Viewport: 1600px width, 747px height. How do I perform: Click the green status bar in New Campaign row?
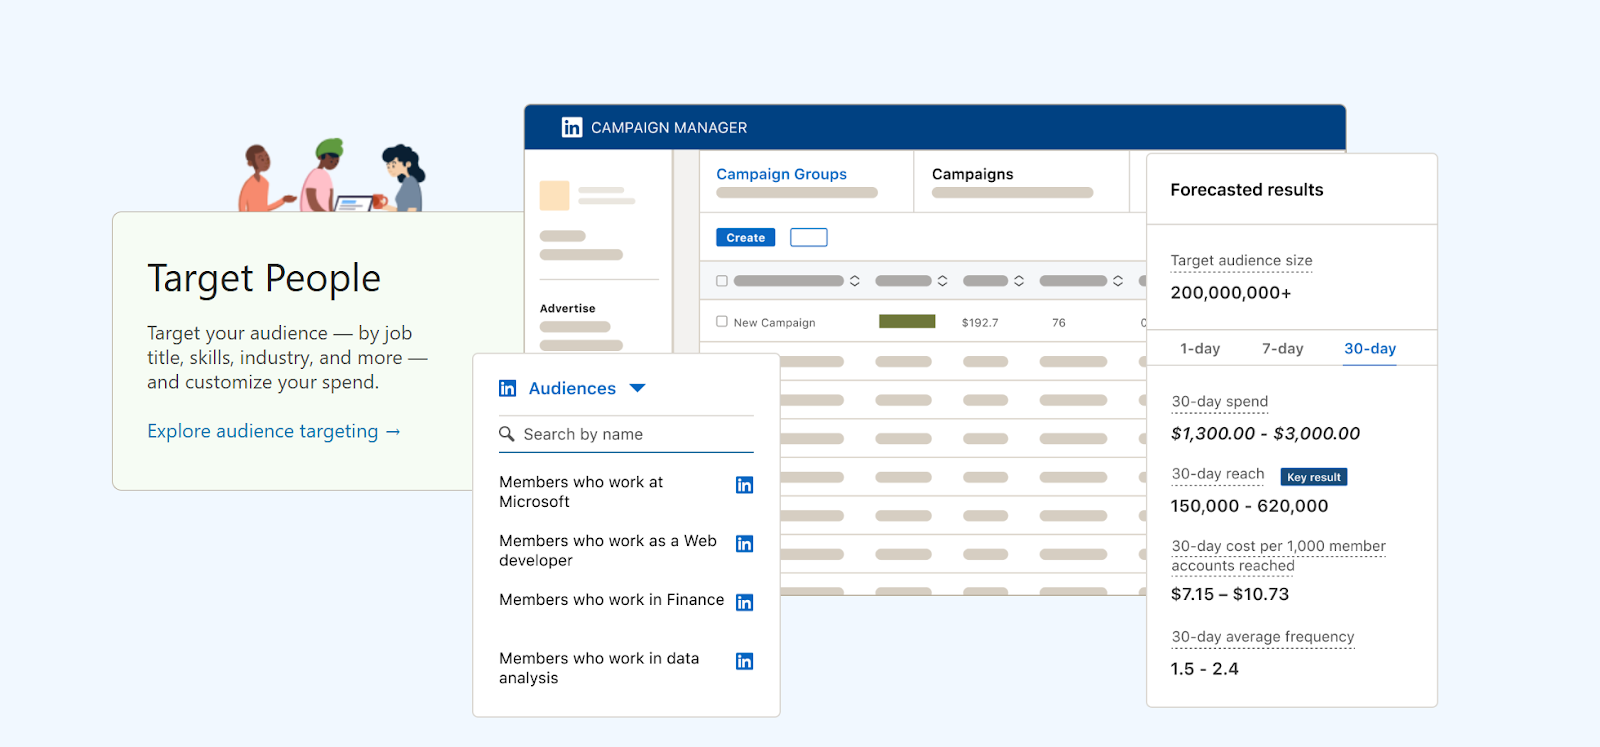(x=907, y=322)
